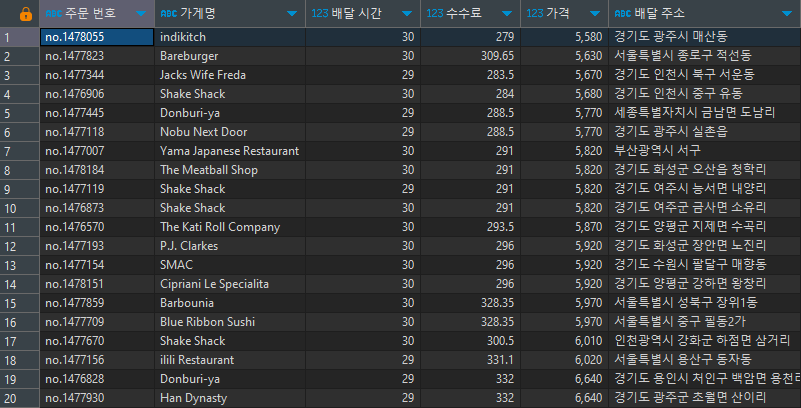Click fee value 283.5

(x=501, y=75)
